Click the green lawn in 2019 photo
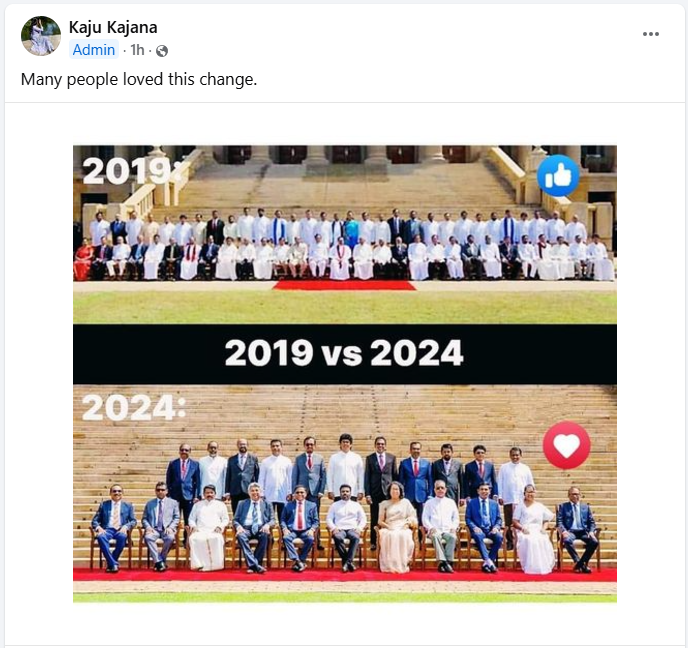The image size is (688, 648). pos(344,307)
